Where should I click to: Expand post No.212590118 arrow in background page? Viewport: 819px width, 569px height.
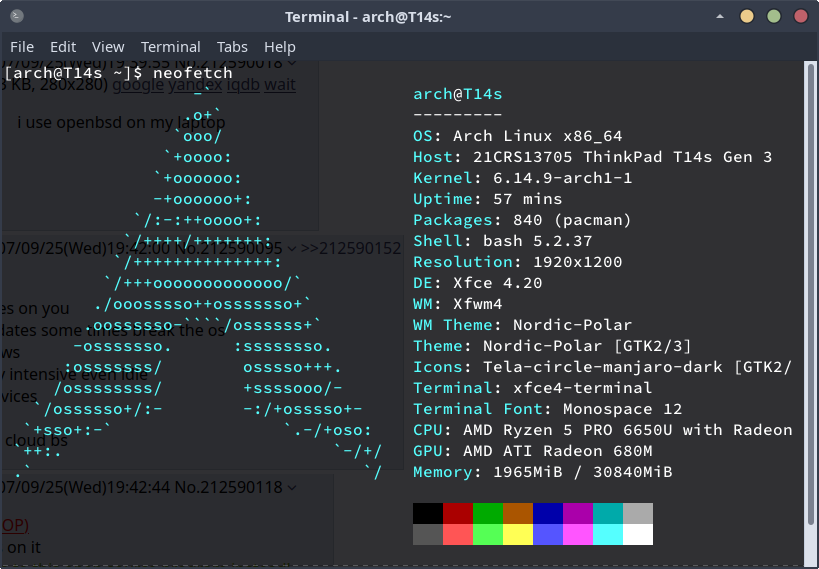click(292, 487)
